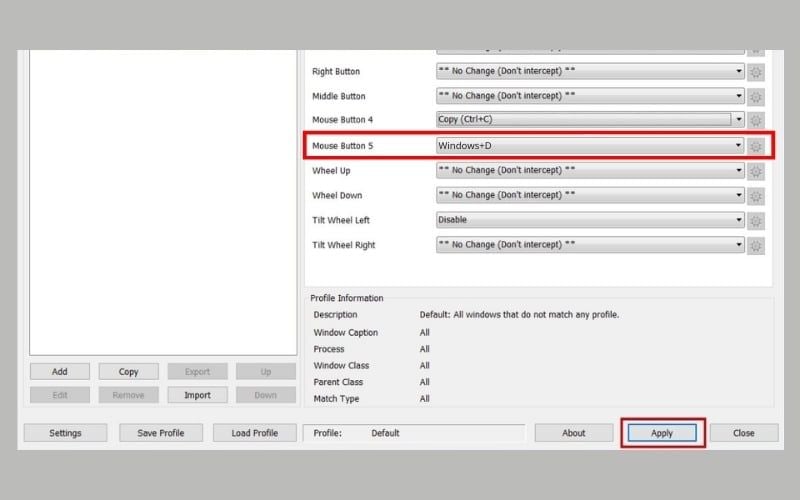800x500 pixels.
Task: Click the Match Type label
Action: 336,398
